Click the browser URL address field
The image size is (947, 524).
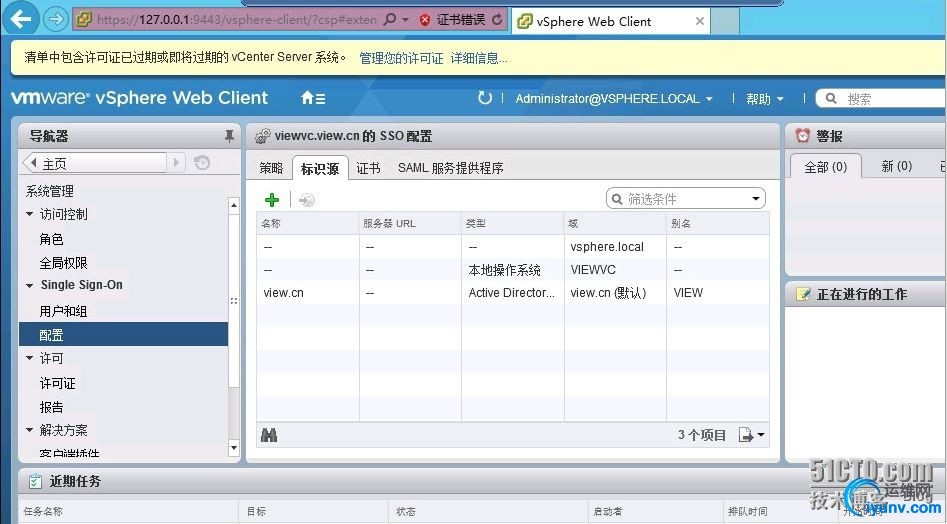(x=237, y=19)
